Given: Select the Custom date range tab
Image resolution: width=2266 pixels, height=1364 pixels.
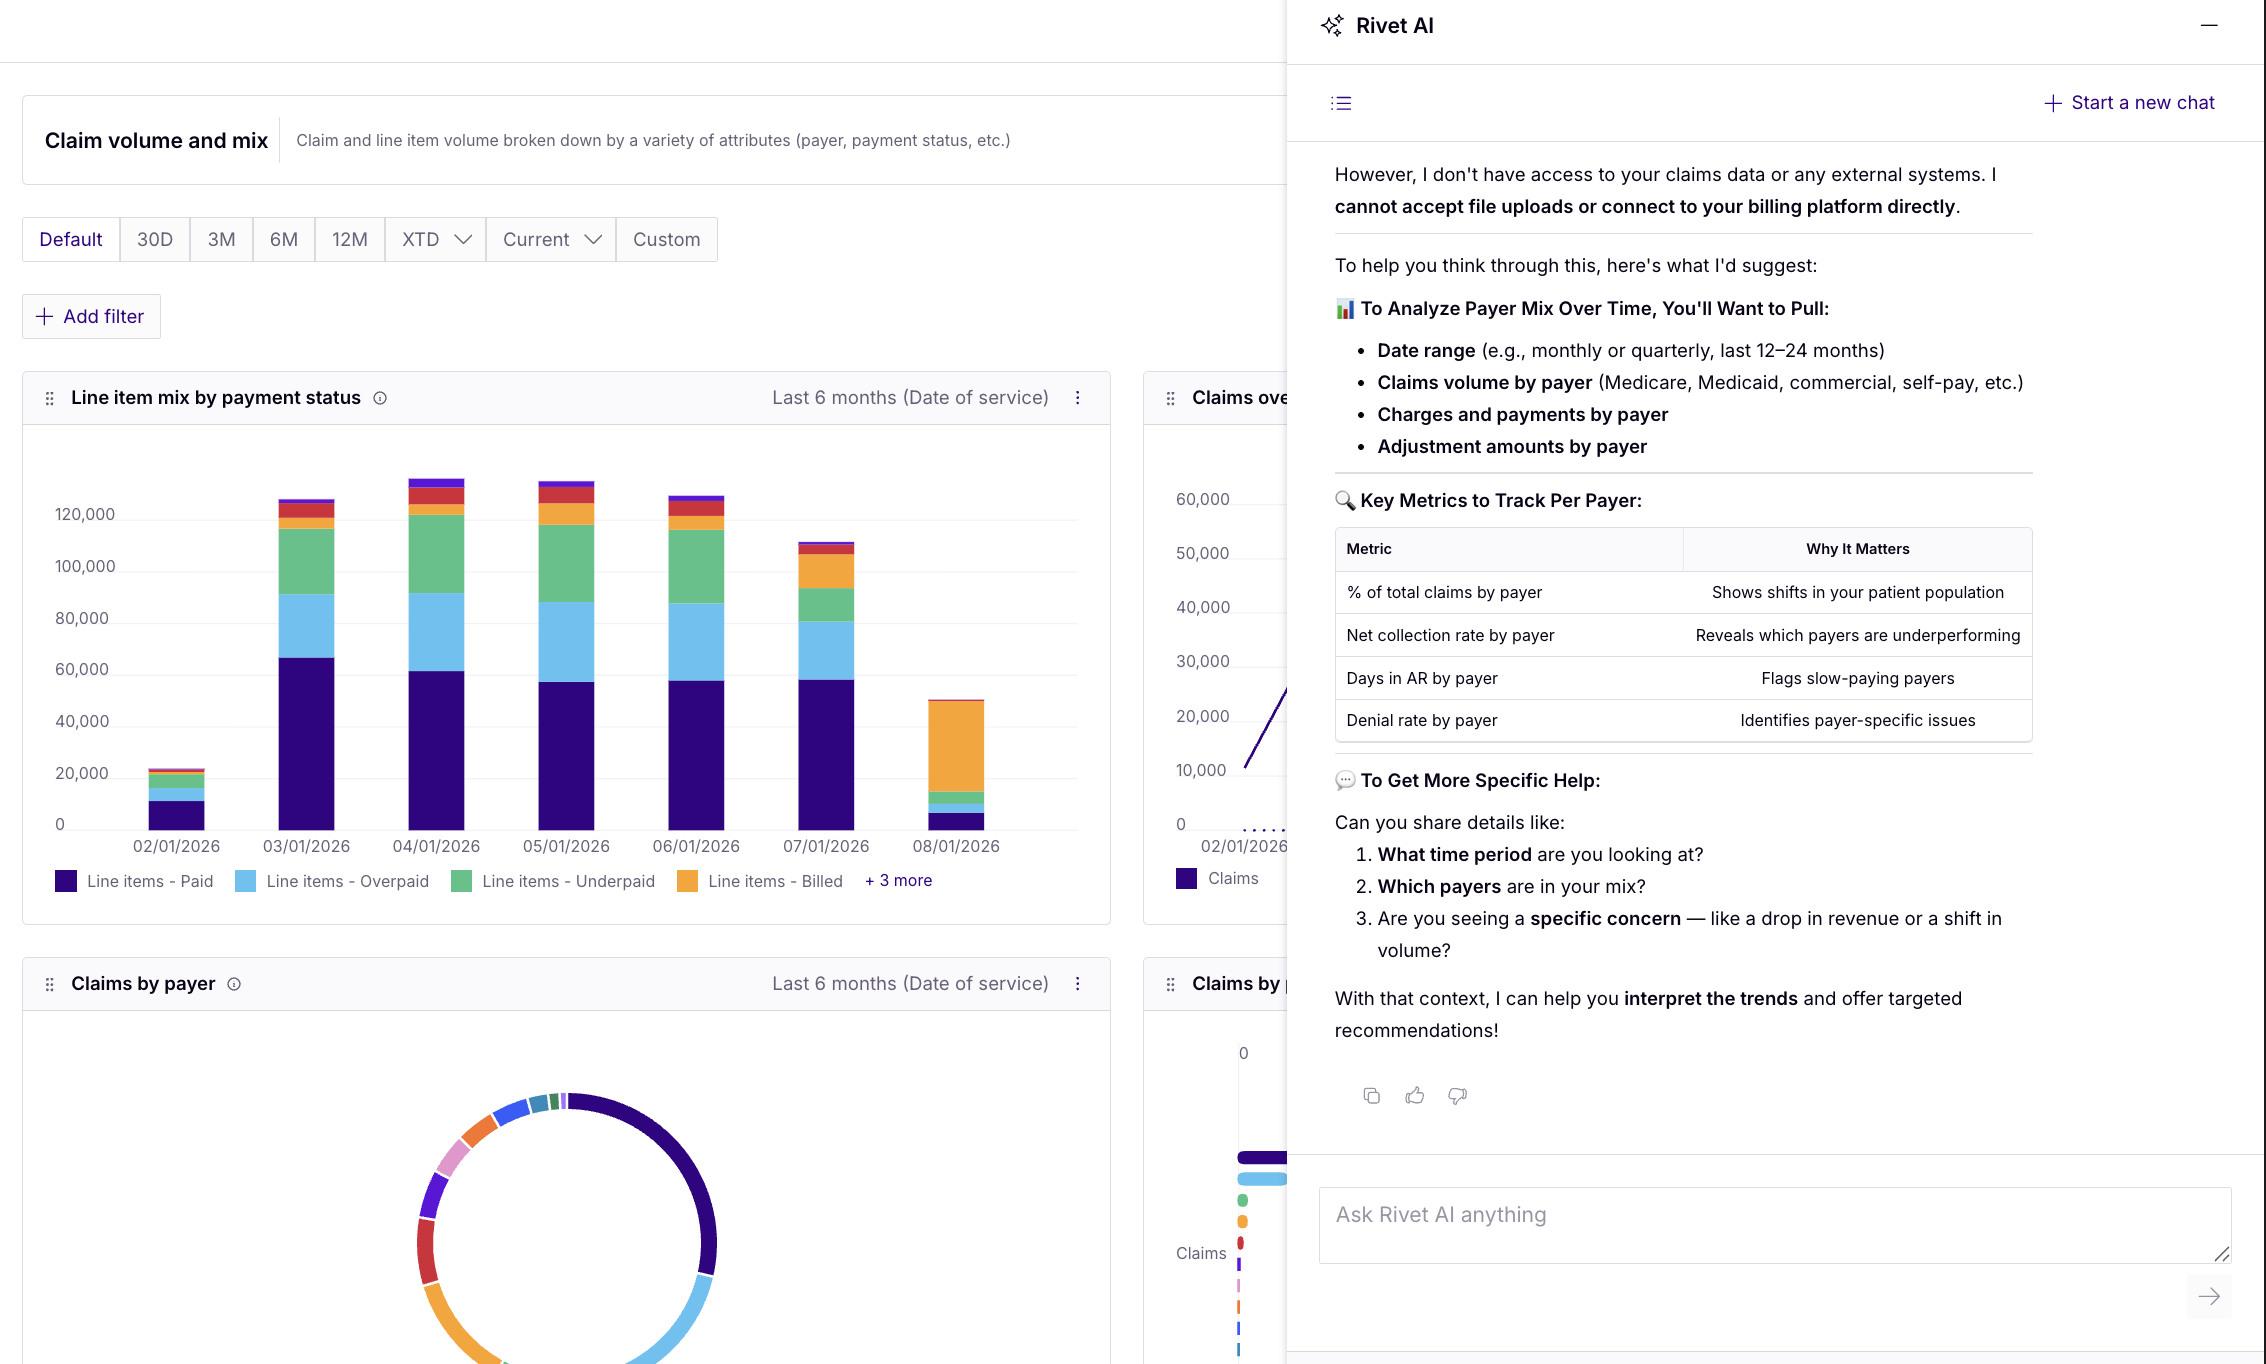Looking at the screenshot, I should 667,240.
